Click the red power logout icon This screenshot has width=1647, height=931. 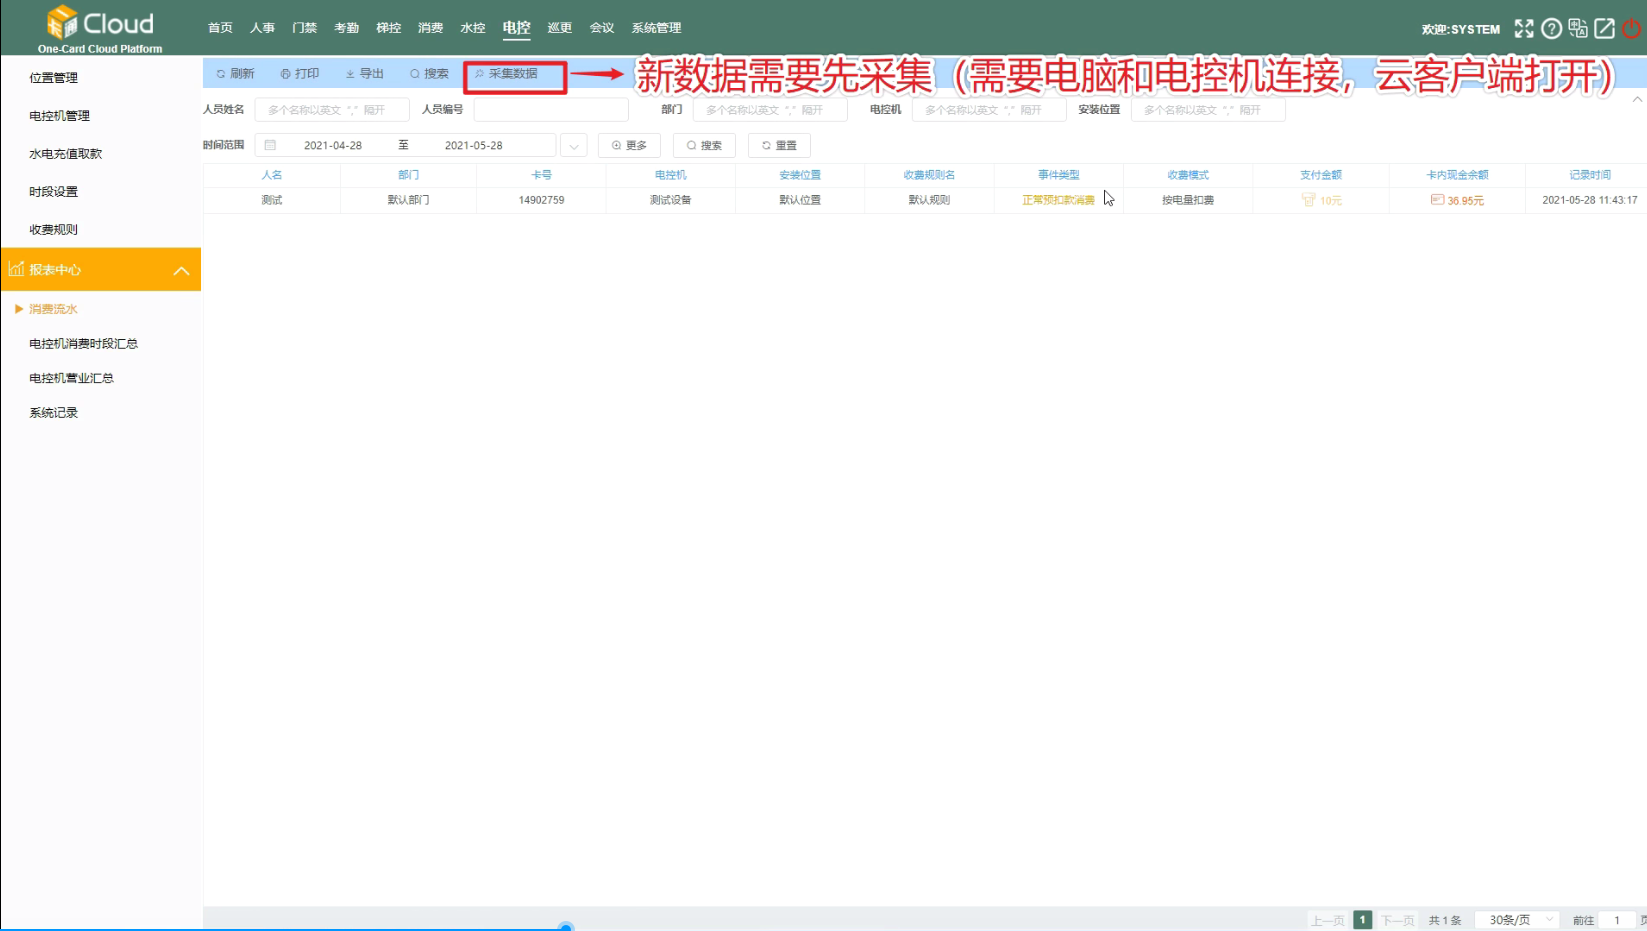1631,29
